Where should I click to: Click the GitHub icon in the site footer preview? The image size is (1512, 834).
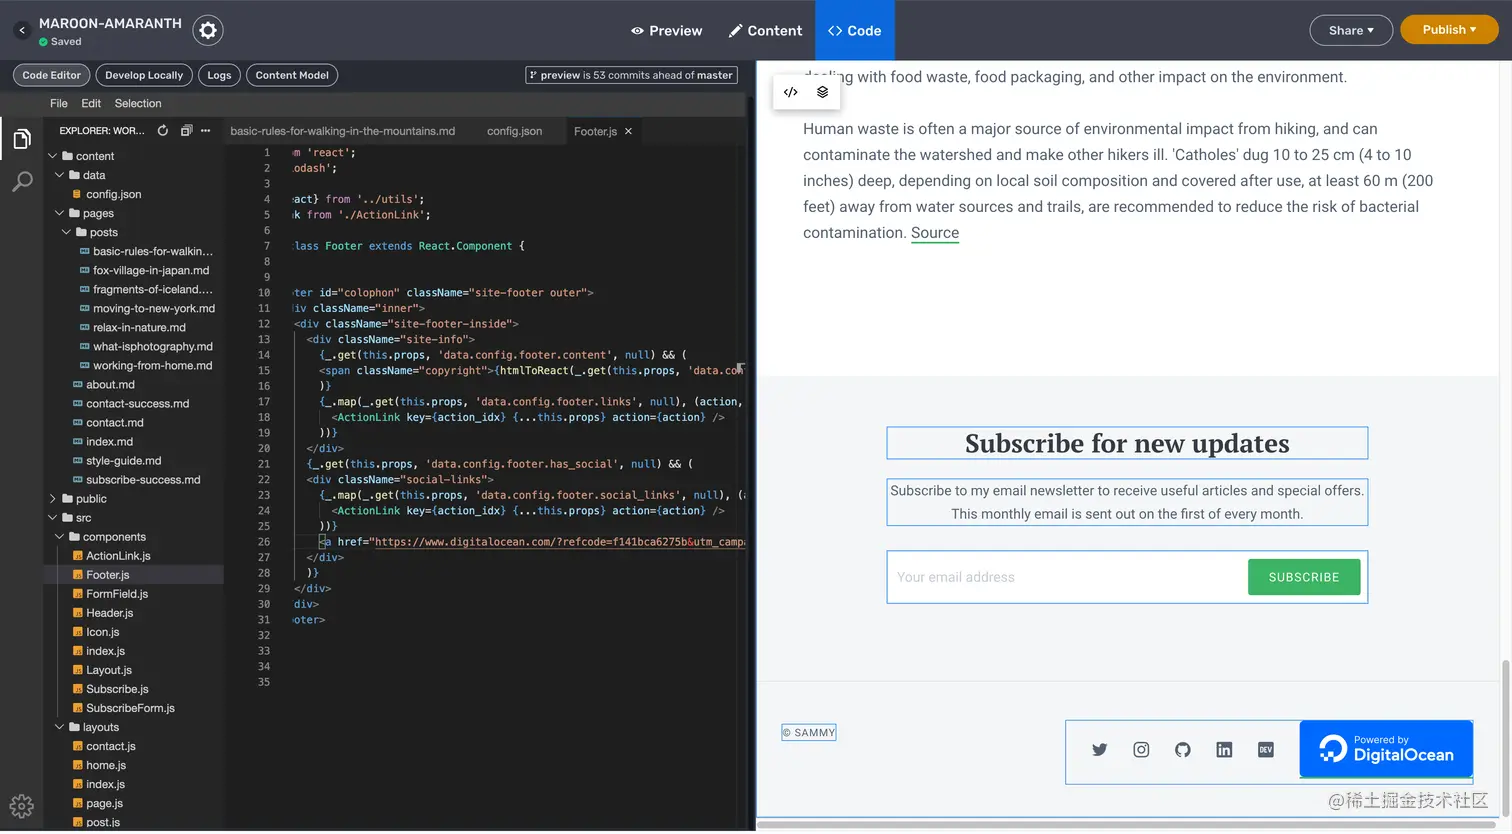click(x=1182, y=749)
